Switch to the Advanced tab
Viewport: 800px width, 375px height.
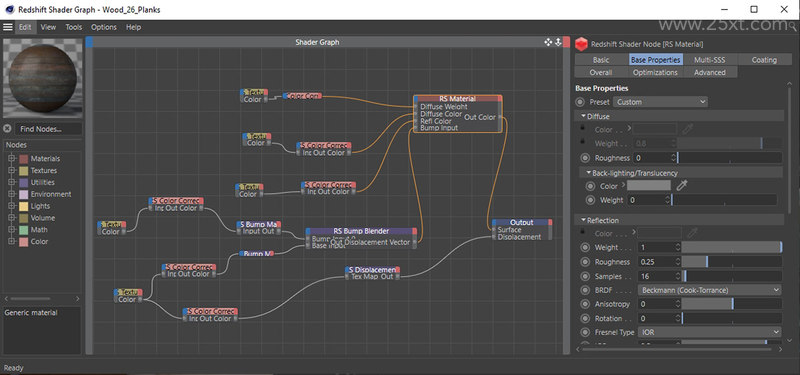click(x=709, y=72)
